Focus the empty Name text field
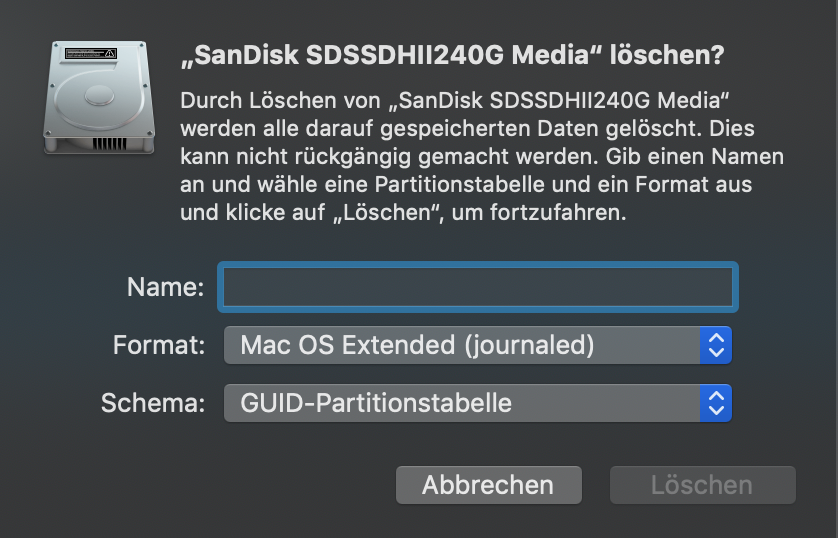The width and height of the screenshot is (838, 538). pos(479,288)
